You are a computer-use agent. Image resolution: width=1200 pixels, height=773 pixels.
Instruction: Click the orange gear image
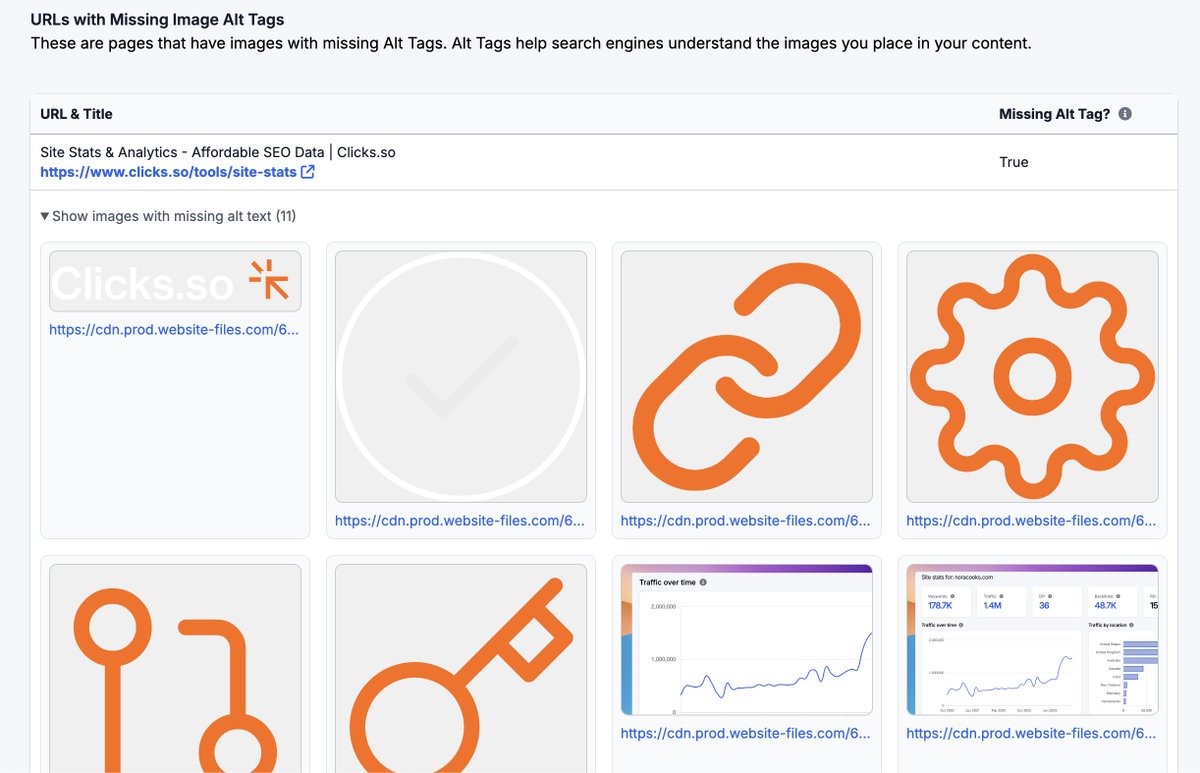[x=1032, y=376]
